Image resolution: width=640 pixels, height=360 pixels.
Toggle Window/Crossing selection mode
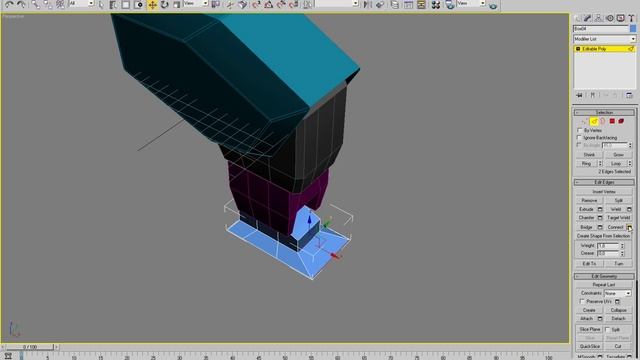138,4
